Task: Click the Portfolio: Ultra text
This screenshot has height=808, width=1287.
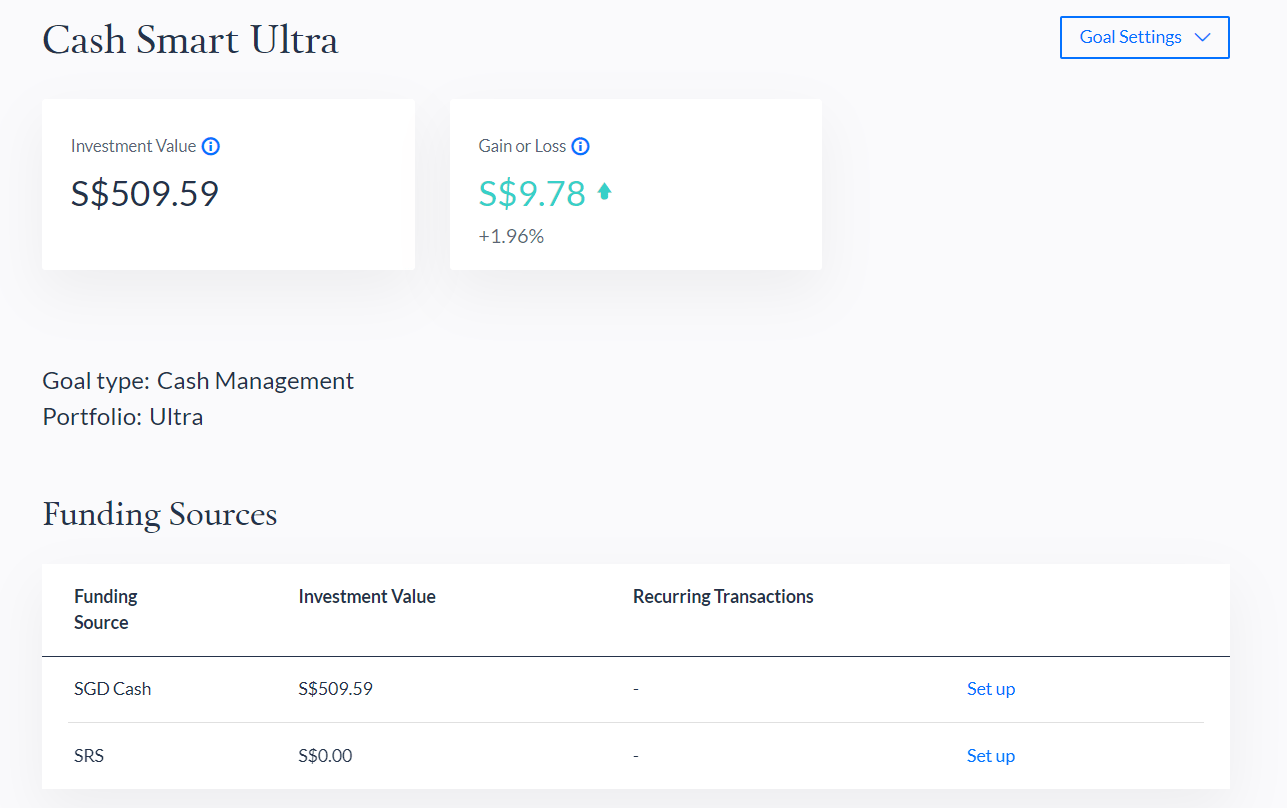Action: (123, 417)
